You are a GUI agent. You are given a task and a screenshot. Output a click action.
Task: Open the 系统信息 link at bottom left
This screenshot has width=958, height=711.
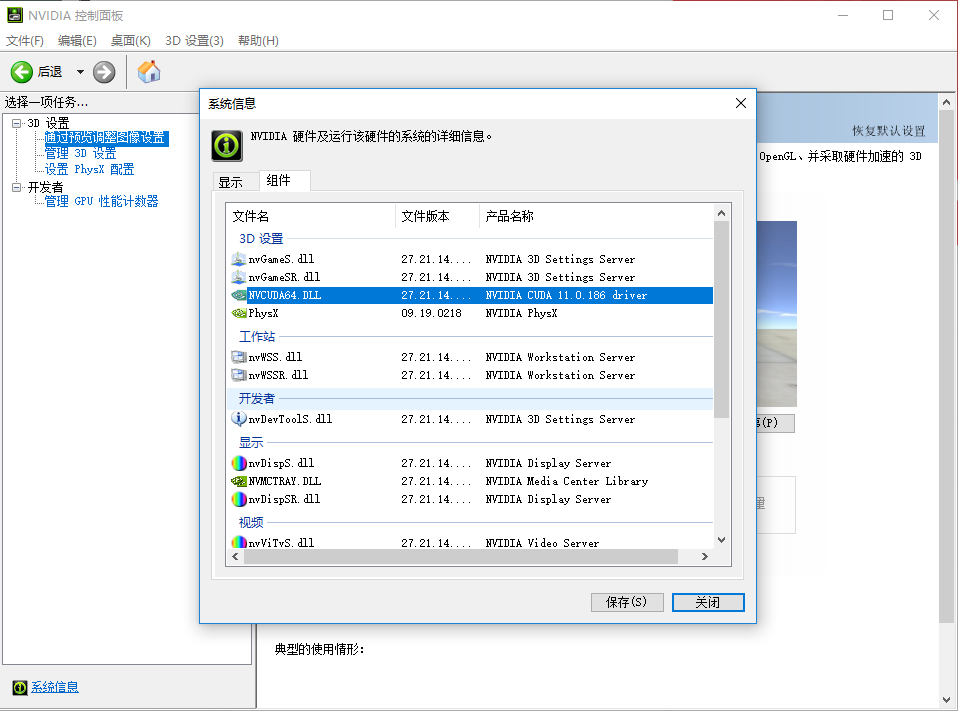pyautogui.click(x=55, y=687)
